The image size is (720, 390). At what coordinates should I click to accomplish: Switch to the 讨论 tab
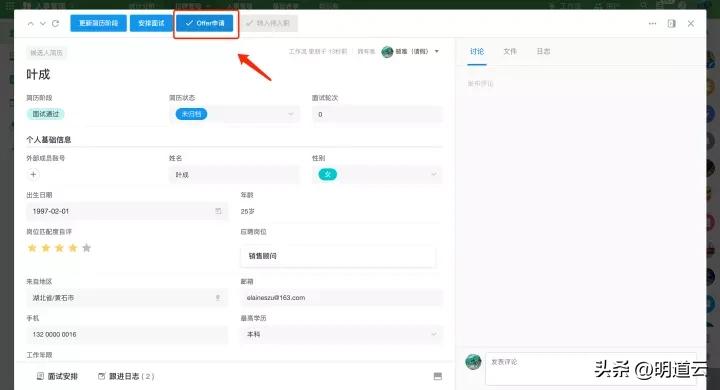click(477, 51)
